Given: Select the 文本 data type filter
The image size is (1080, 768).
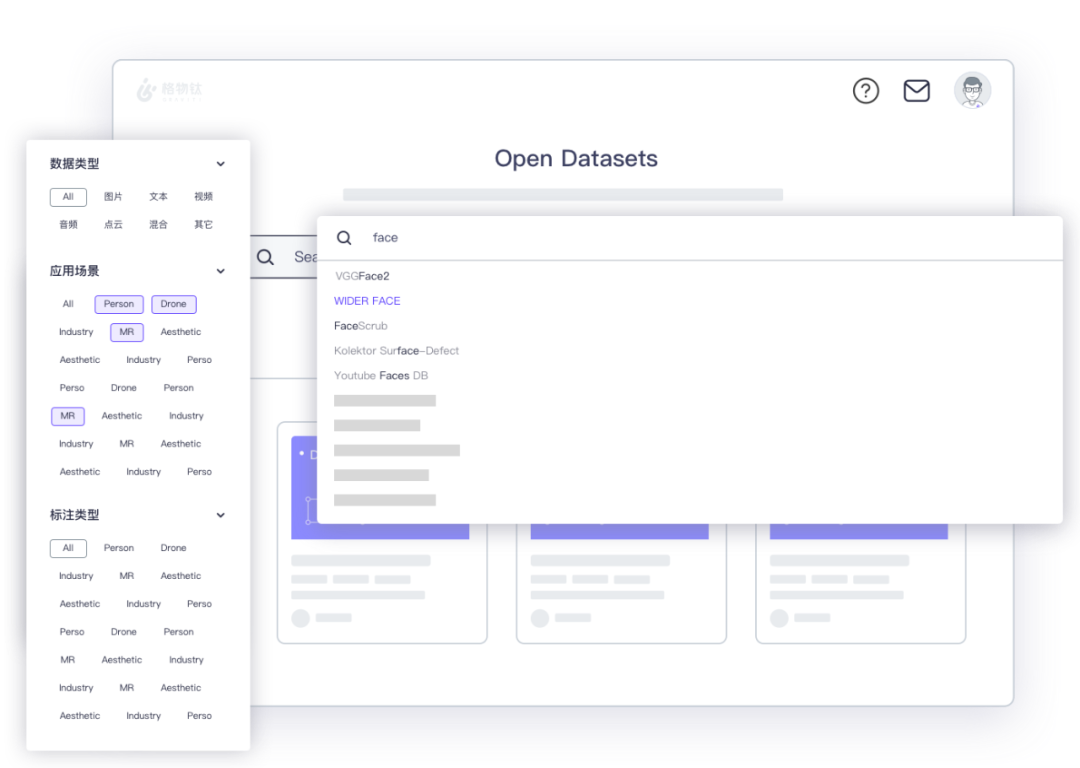Looking at the screenshot, I should [x=158, y=197].
